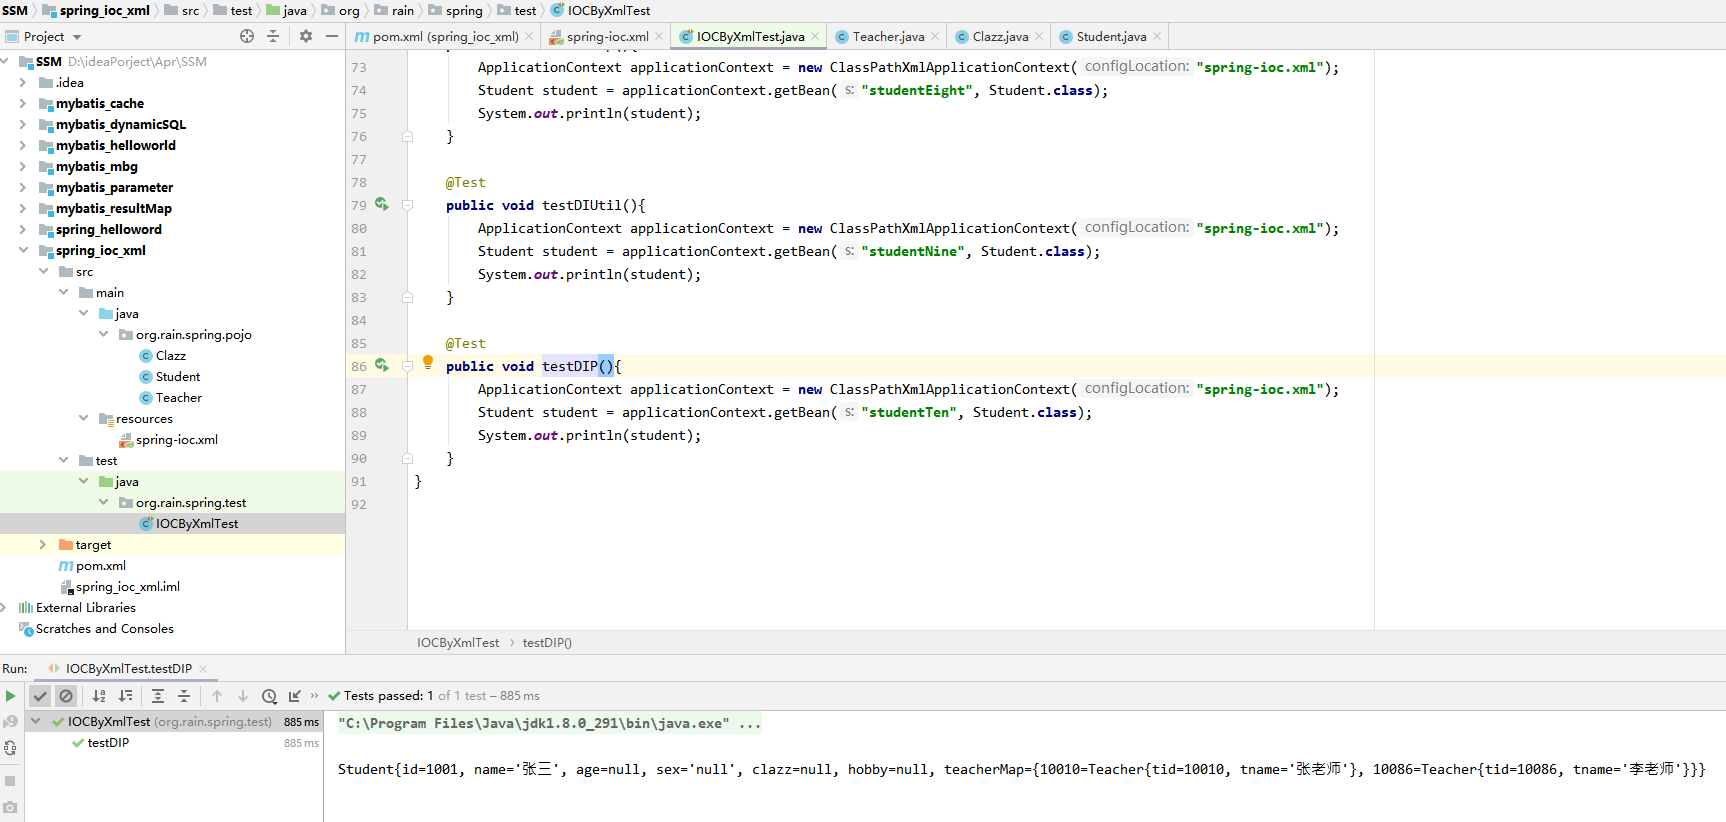Click the SSM root in navigation bar
The image size is (1726, 822).
pos(15,10)
